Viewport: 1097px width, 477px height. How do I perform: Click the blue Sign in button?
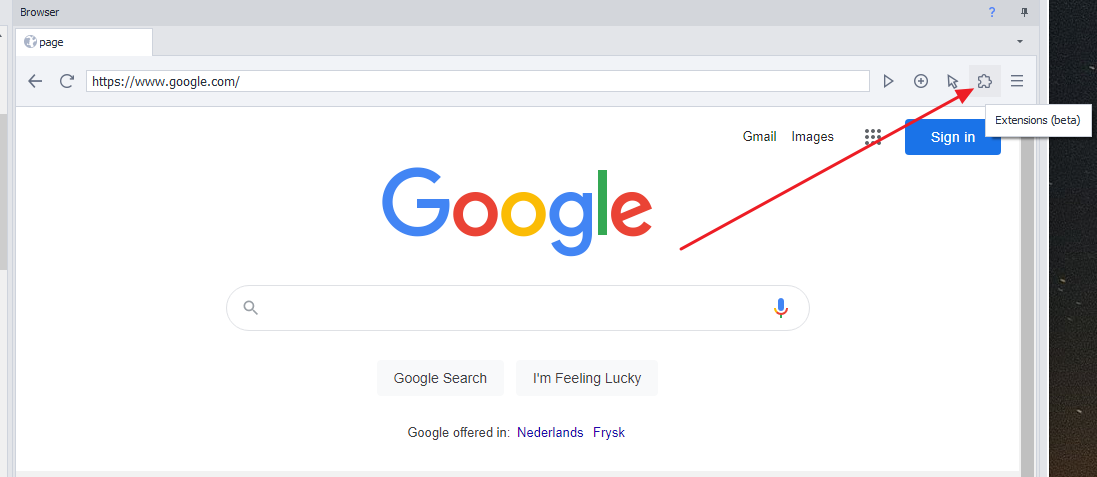click(952, 137)
